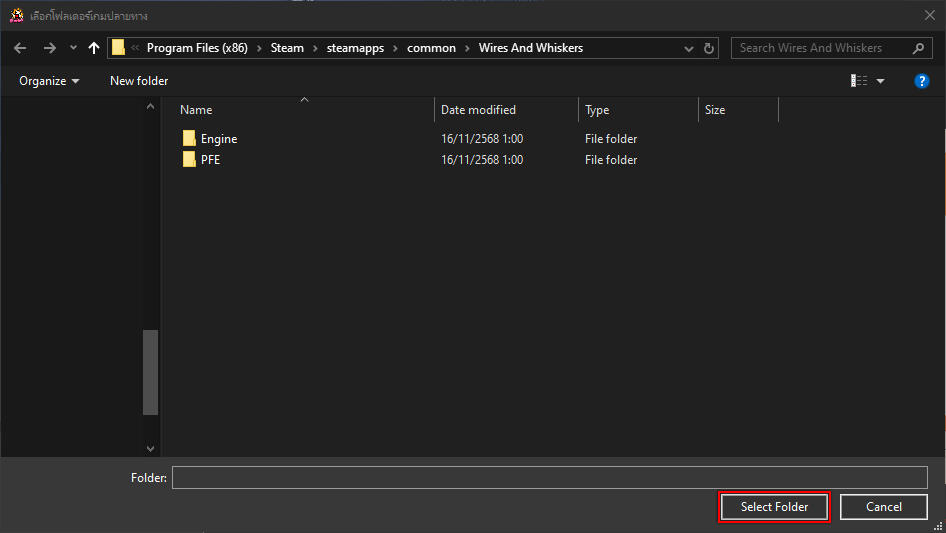
Task: Click the Back navigation arrow
Action: (20, 48)
